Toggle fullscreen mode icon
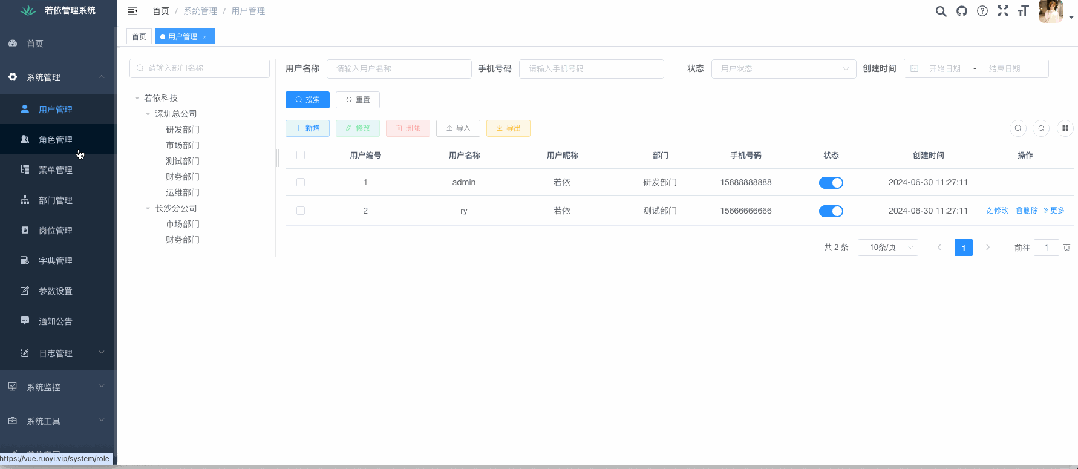Image resolution: width=1078 pixels, height=469 pixels. pos(1002,11)
